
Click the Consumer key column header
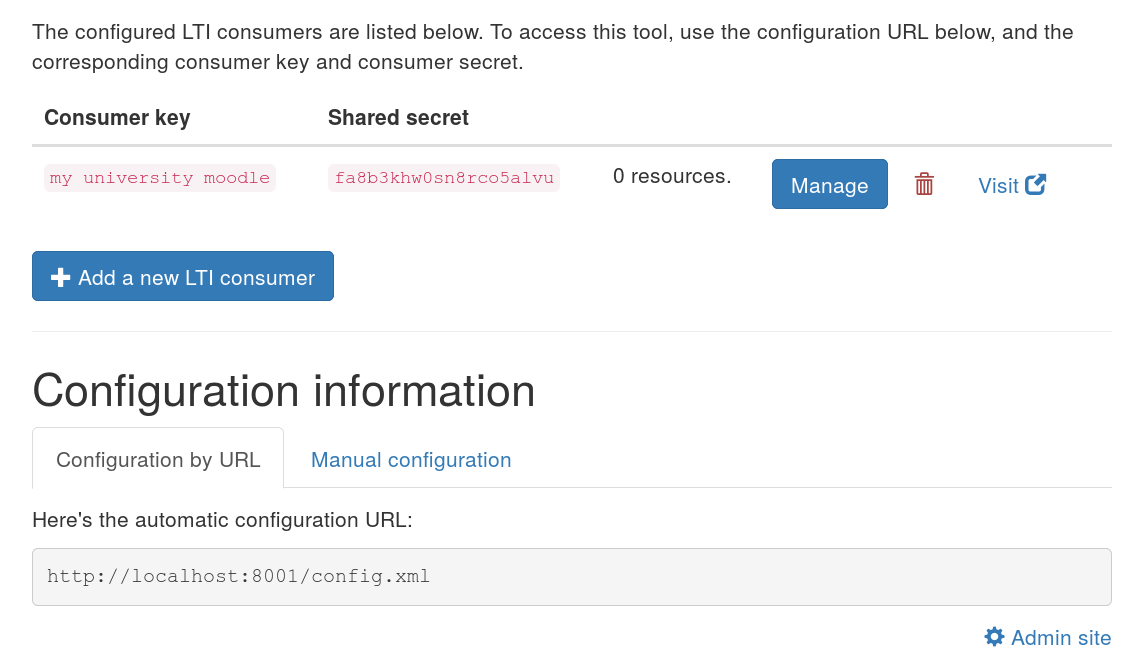[x=117, y=118]
